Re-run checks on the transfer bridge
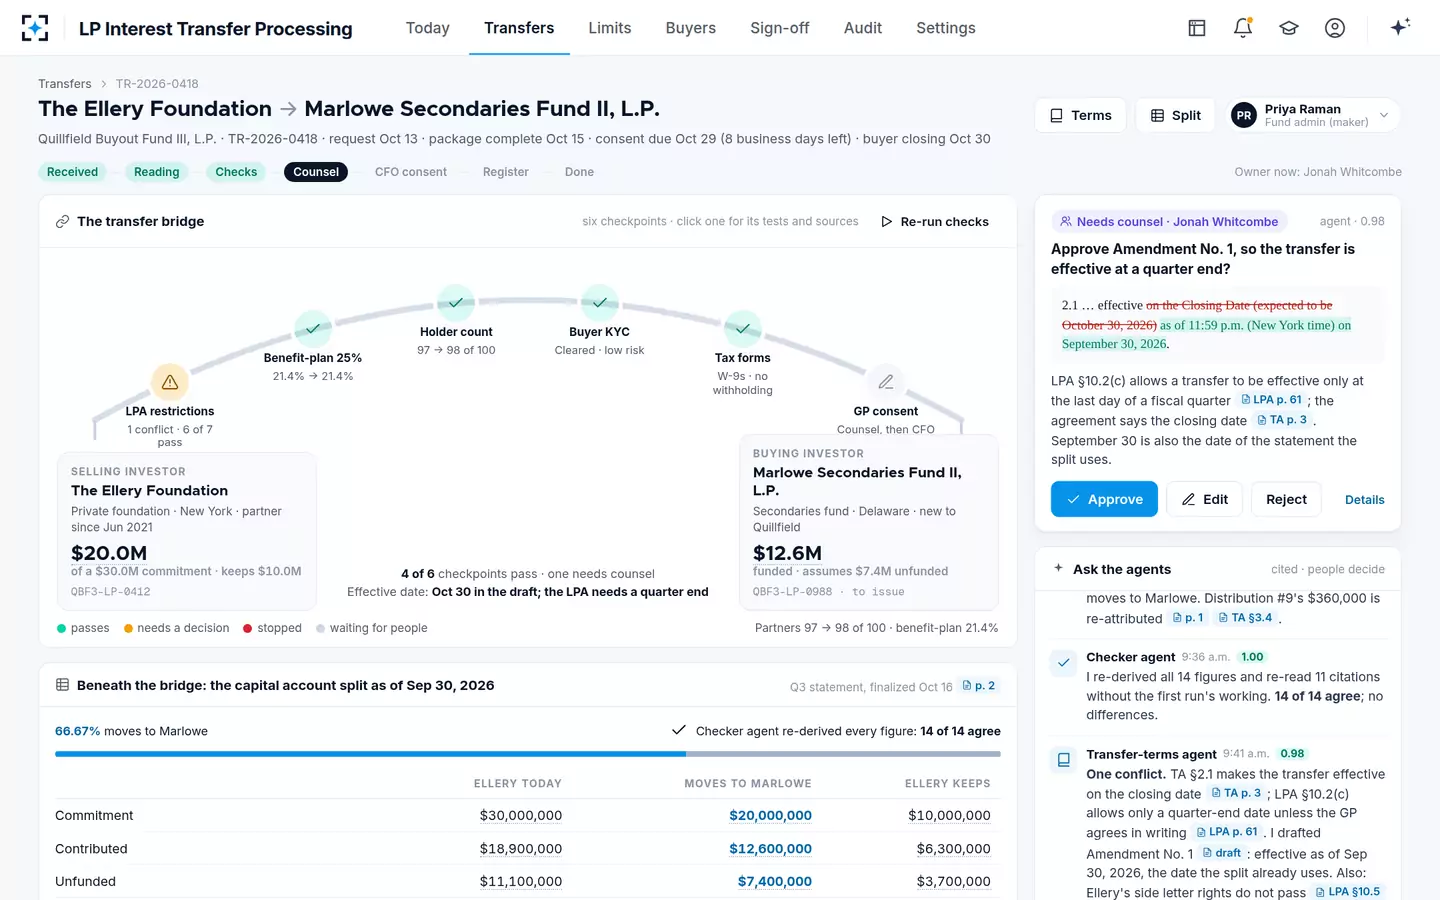 click(935, 222)
